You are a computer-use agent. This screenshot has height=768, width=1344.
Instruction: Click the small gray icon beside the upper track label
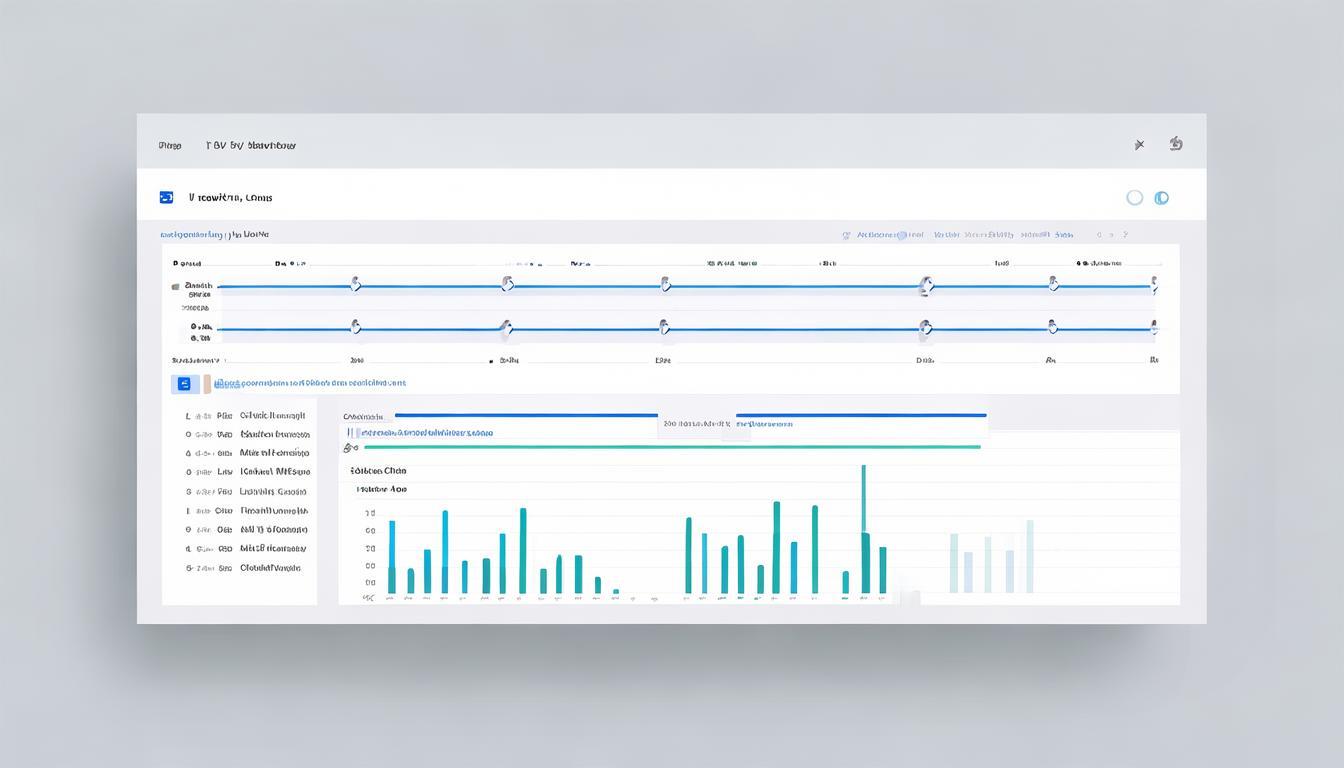click(x=175, y=287)
